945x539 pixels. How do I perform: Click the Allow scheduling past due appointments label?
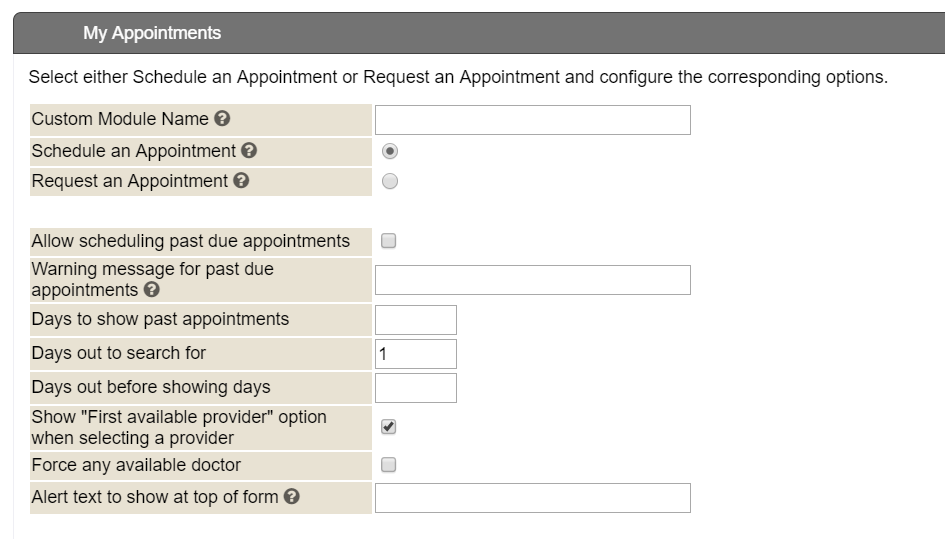pos(191,241)
